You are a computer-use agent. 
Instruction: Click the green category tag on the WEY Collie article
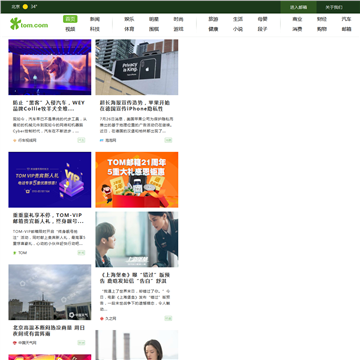pyautogui.click(x=81, y=140)
